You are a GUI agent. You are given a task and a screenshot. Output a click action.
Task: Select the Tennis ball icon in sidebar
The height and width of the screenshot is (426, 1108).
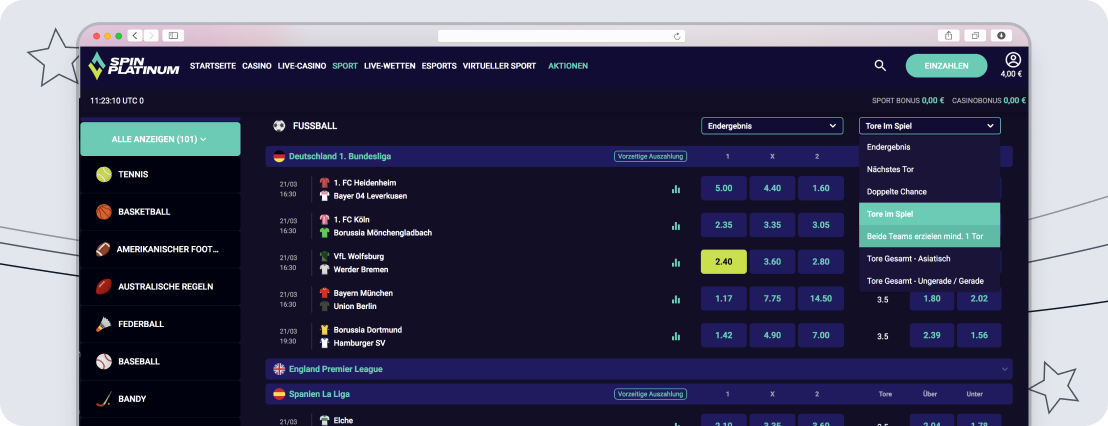coord(104,174)
